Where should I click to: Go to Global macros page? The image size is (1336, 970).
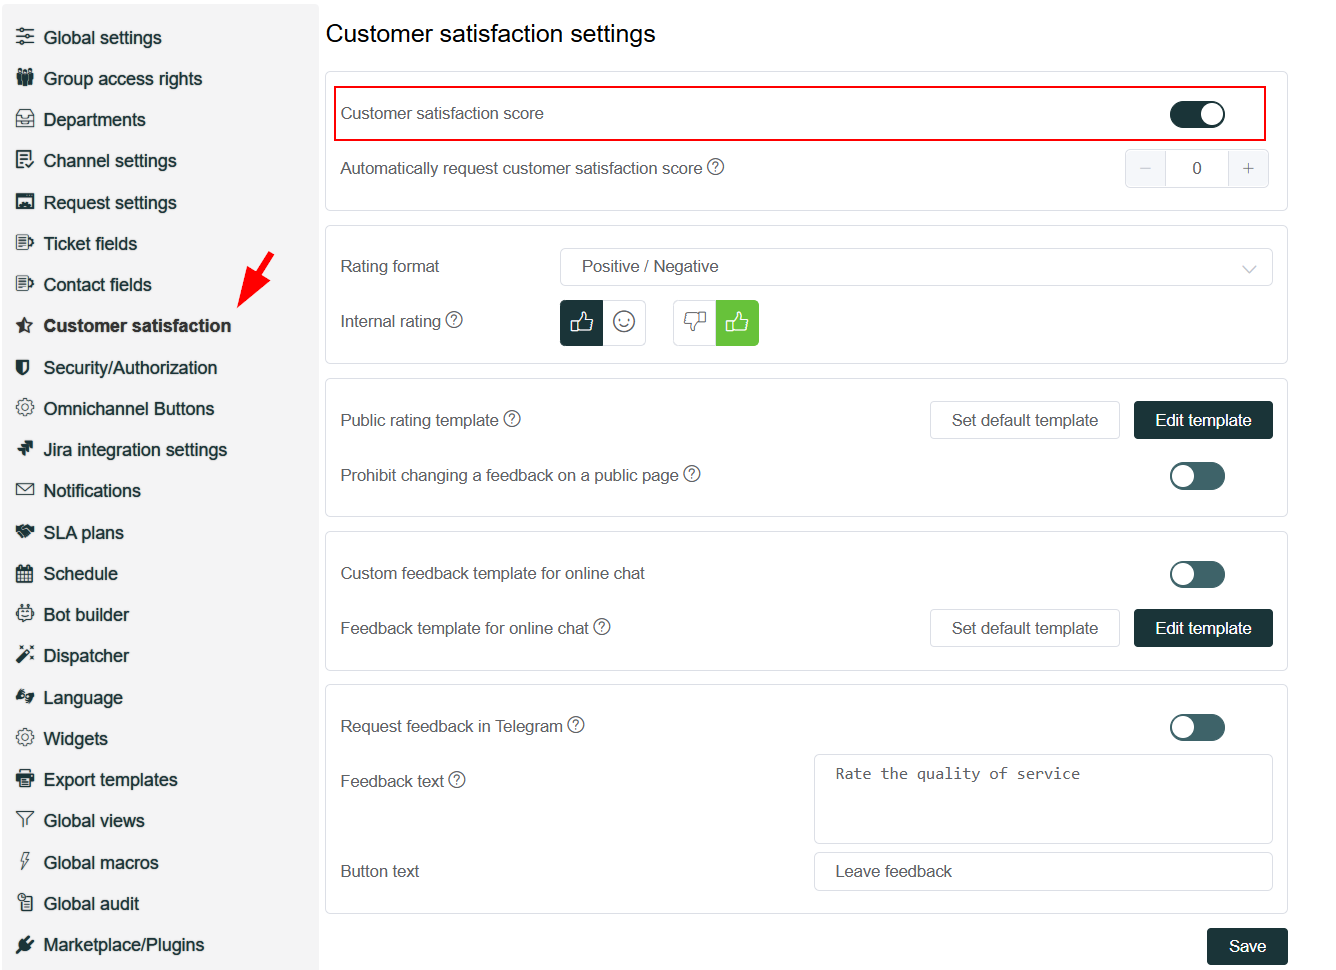click(x=101, y=862)
